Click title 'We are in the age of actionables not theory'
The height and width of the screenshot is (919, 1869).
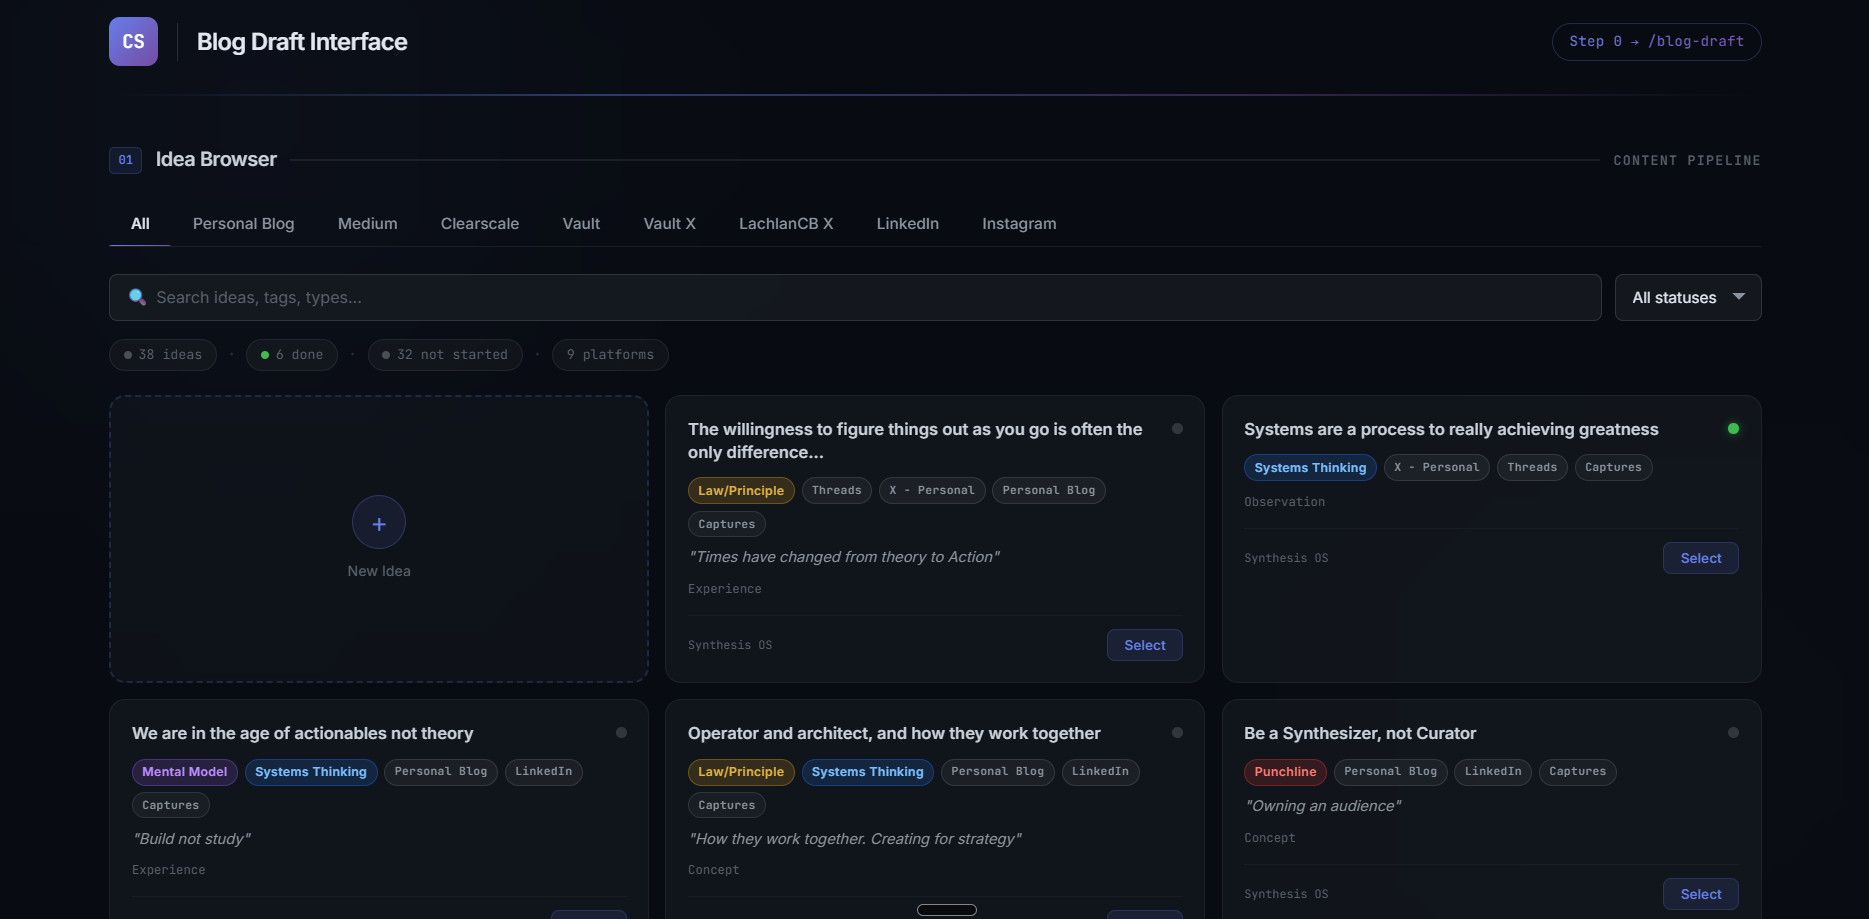pos(303,734)
